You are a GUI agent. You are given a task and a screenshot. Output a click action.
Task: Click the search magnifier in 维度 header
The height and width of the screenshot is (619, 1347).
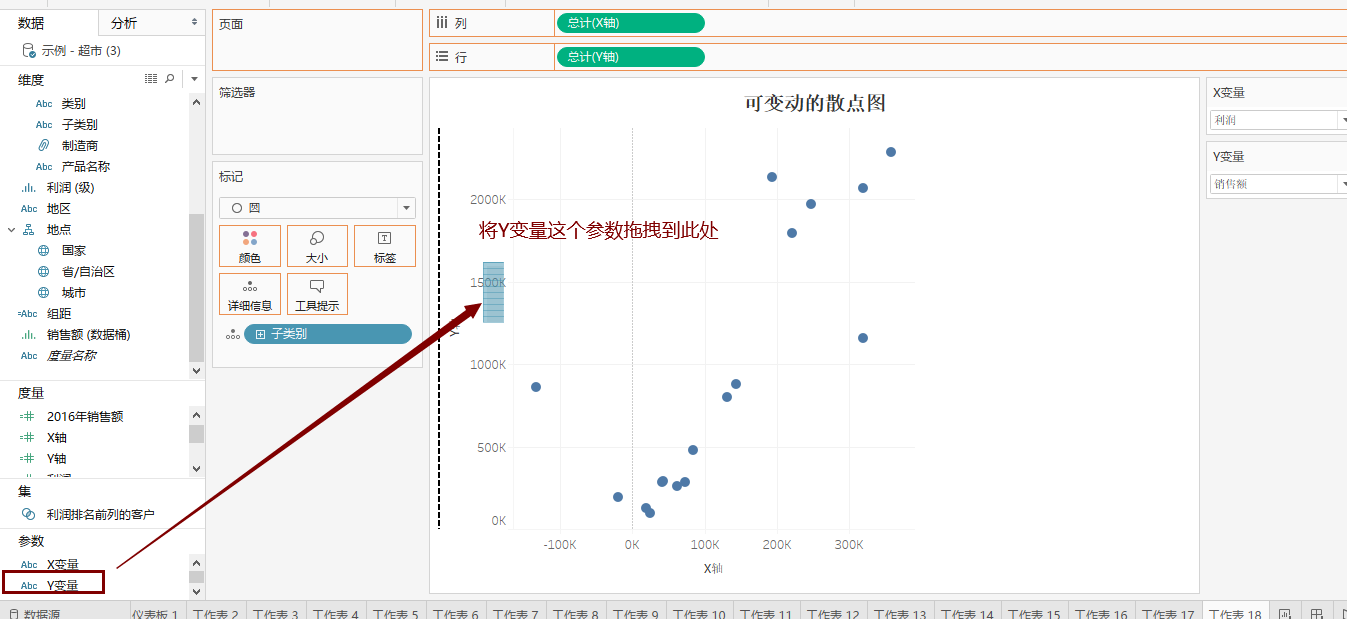[x=170, y=78]
